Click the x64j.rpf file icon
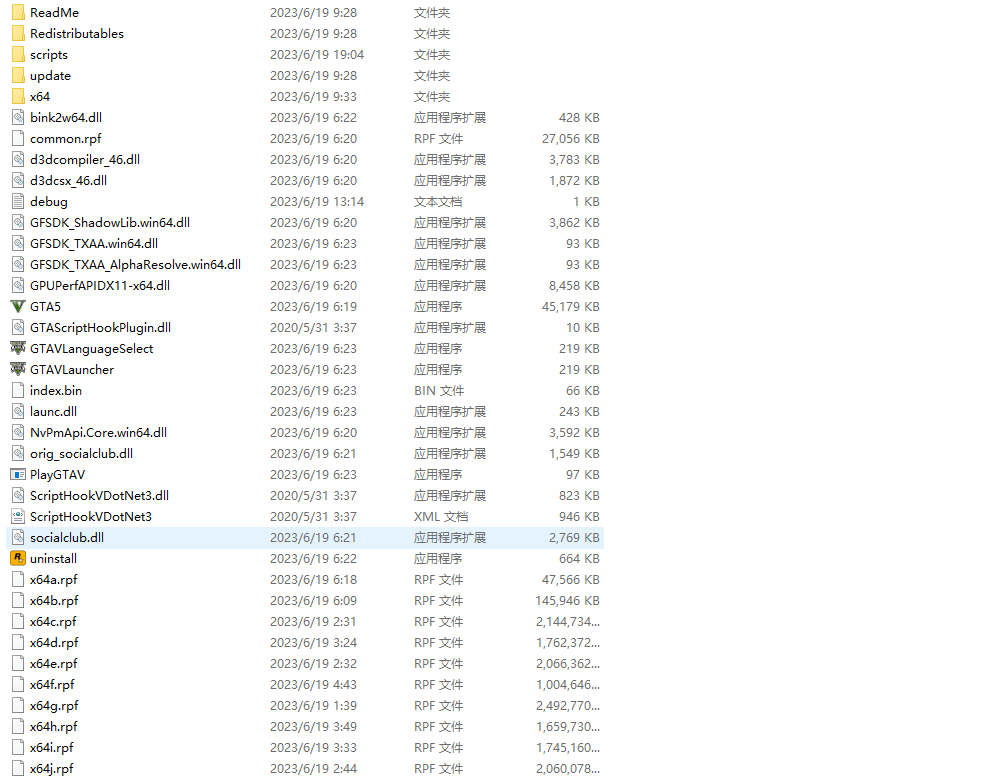 18,768
